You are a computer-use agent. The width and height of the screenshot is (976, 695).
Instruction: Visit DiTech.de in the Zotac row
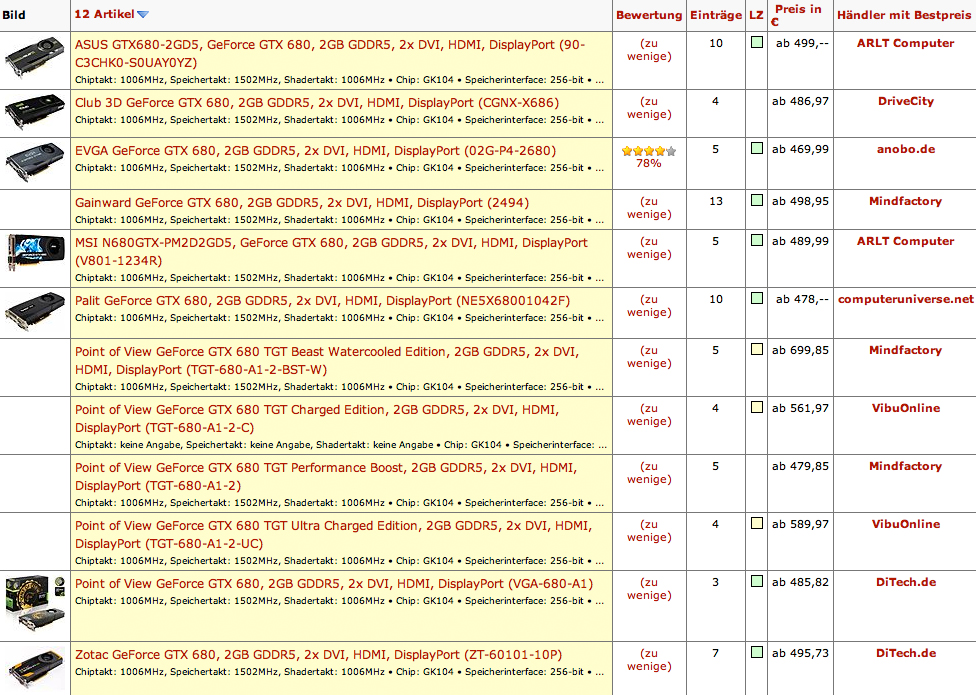[x=906, y=653]
